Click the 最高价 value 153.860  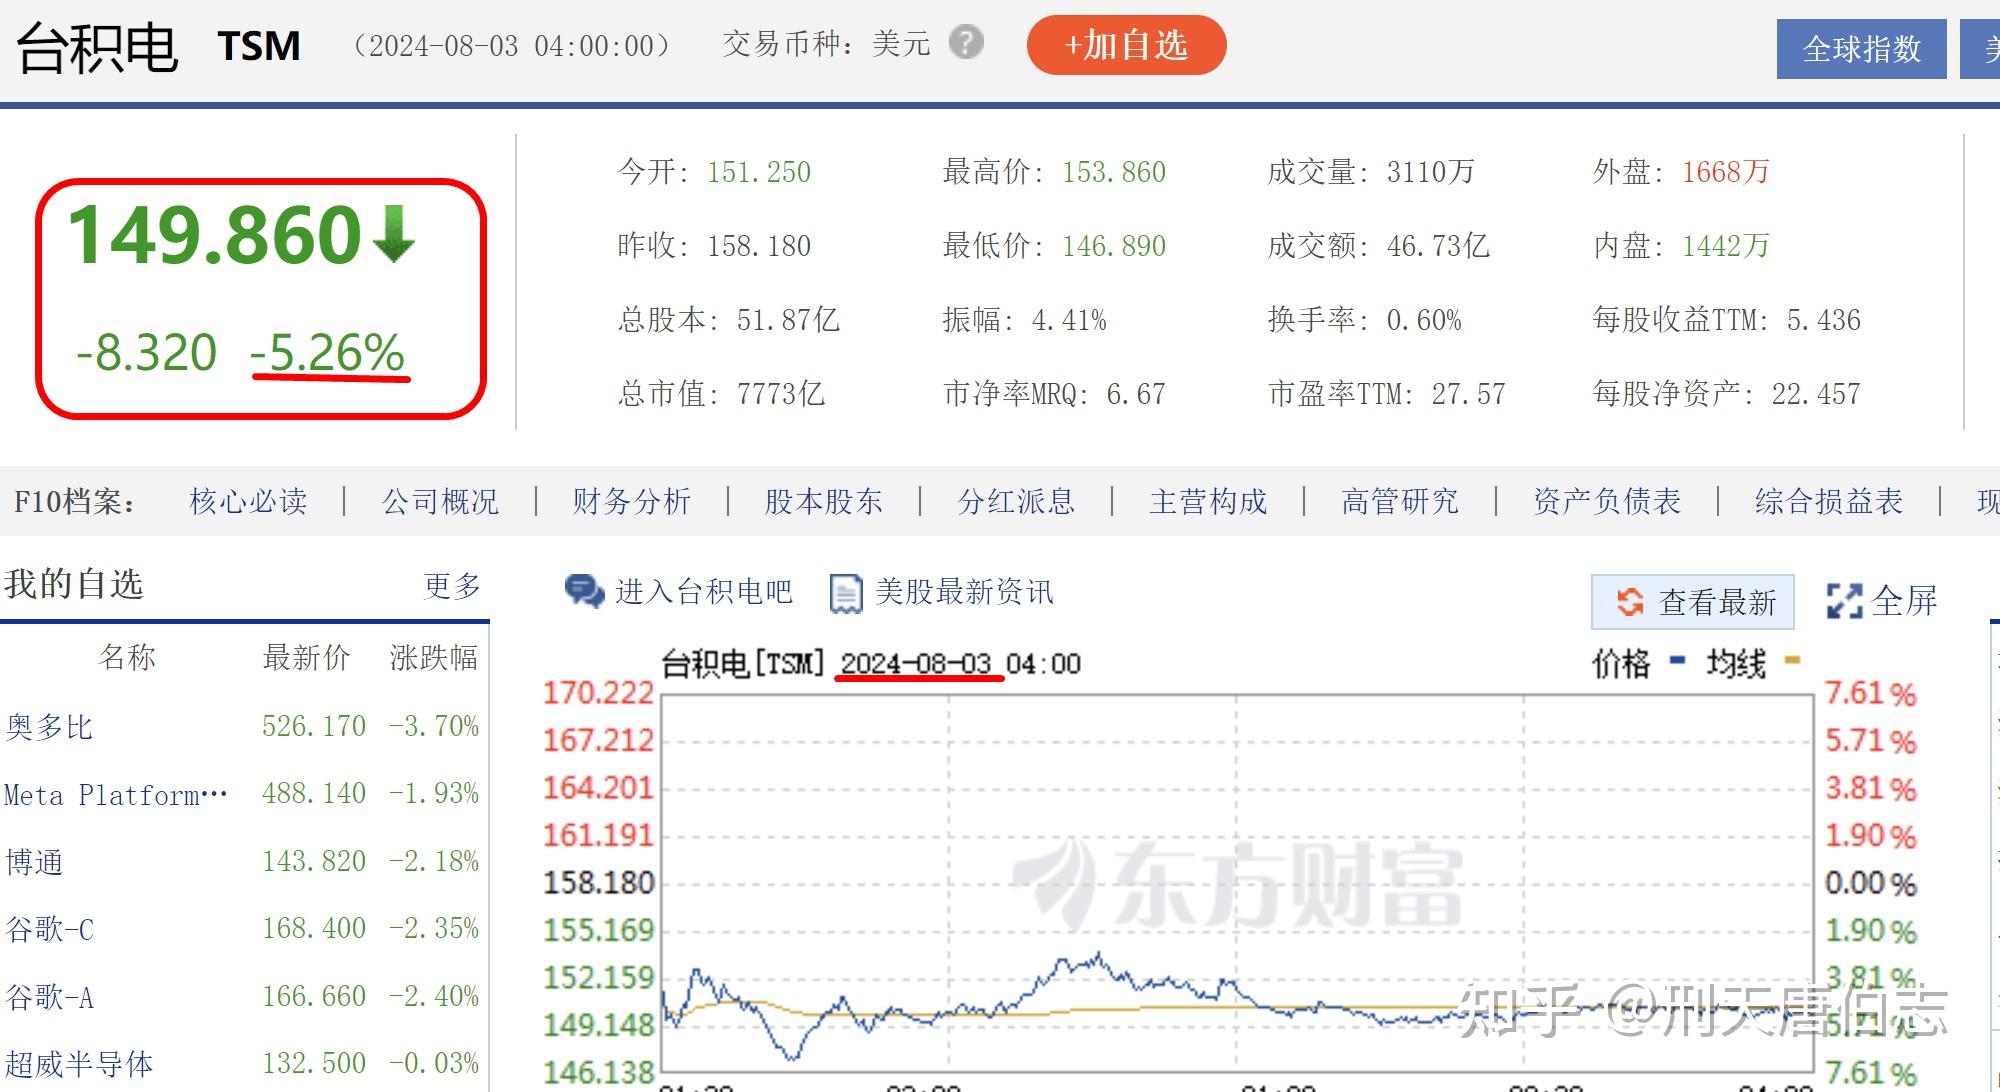coord(1114,172)
